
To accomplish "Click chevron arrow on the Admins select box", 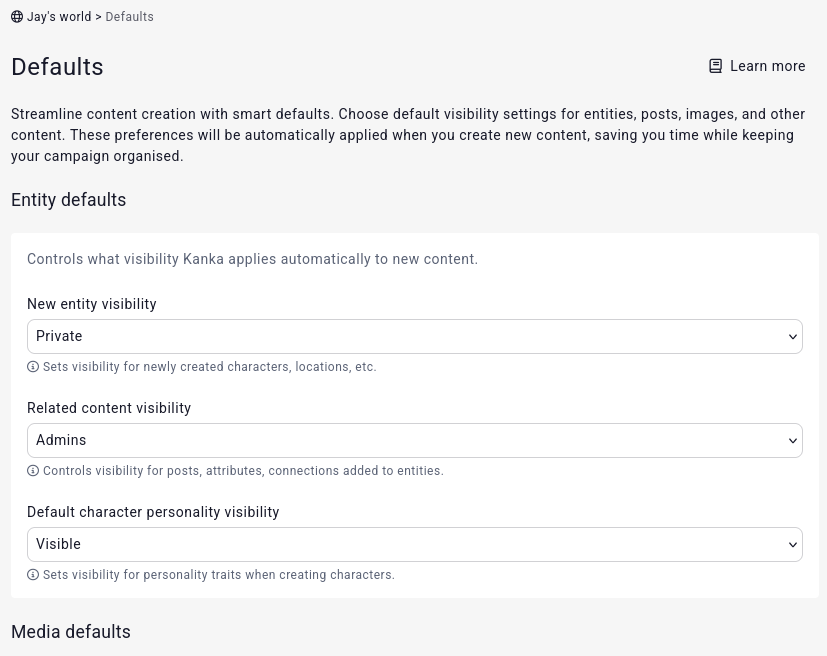I will [x=793, y=441].
